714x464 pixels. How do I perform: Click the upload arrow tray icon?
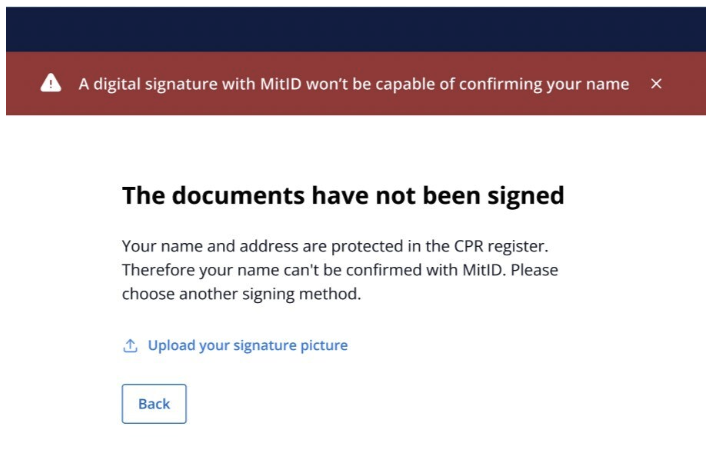coord(130,346)
